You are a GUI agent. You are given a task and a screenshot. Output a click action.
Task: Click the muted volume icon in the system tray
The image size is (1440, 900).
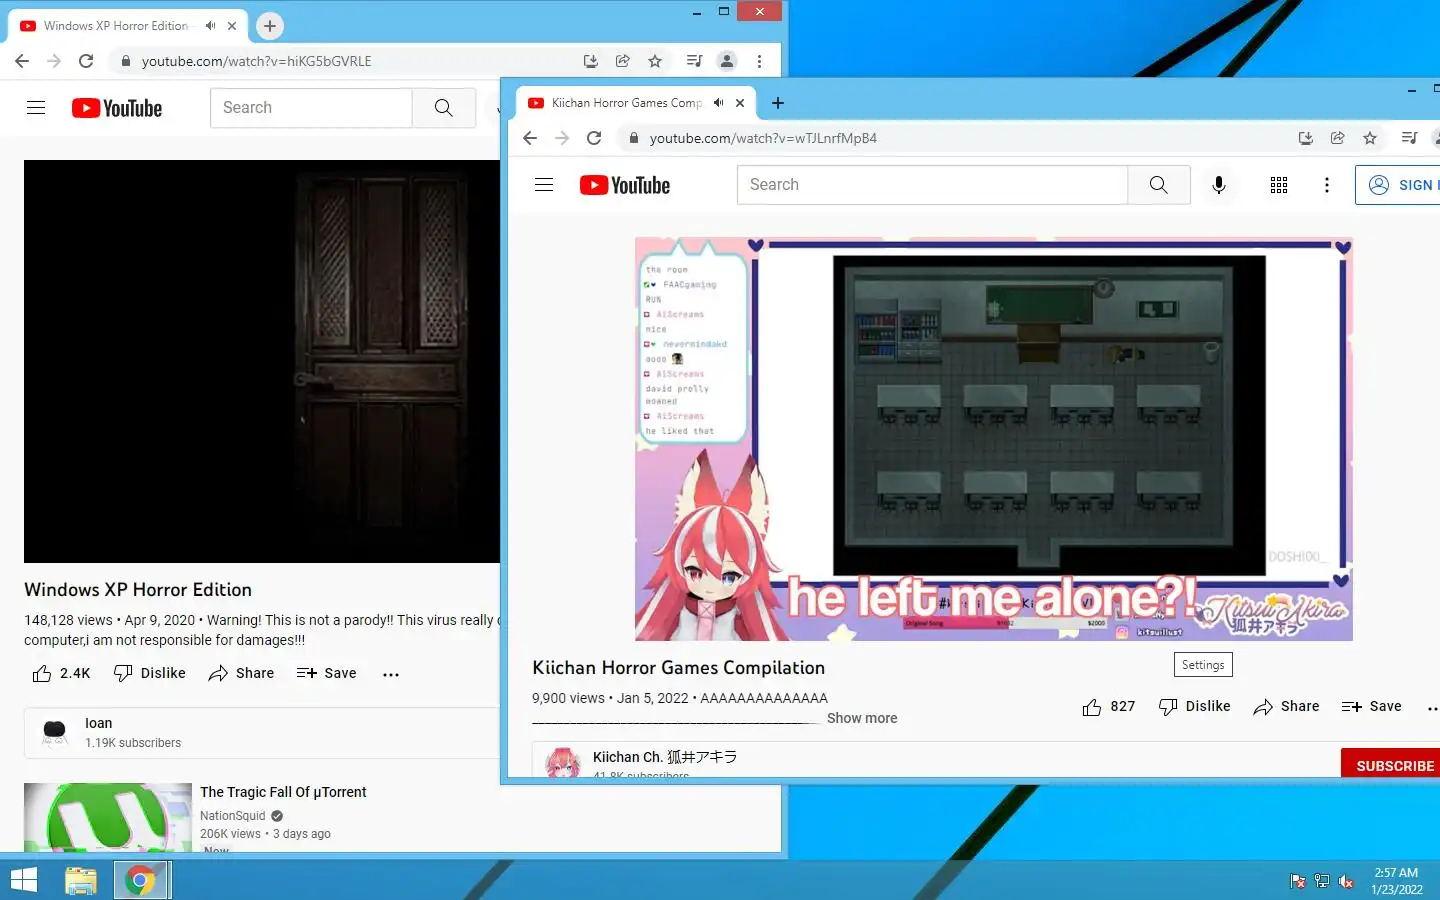pos(1346,881)
